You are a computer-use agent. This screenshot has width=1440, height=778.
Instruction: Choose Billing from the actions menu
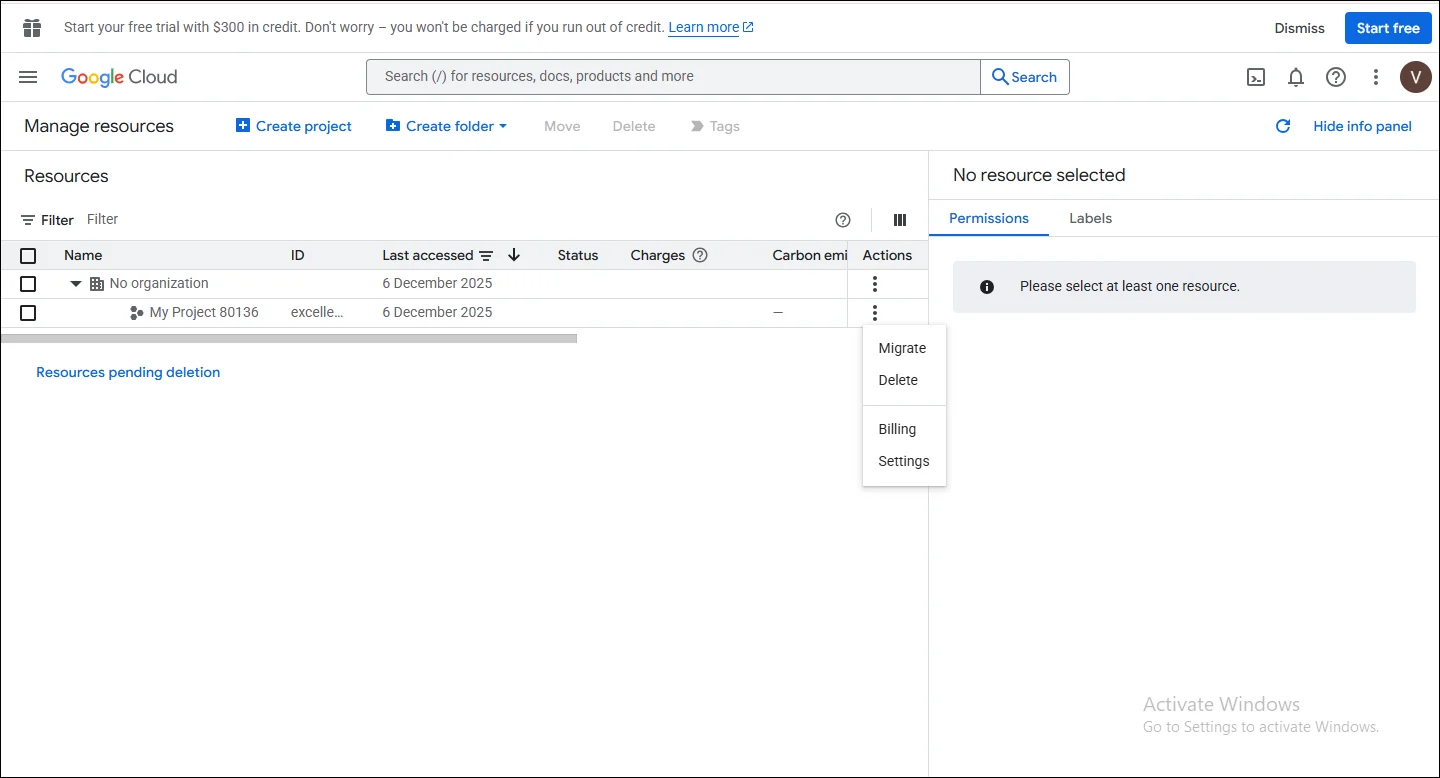tap(904, 429)
